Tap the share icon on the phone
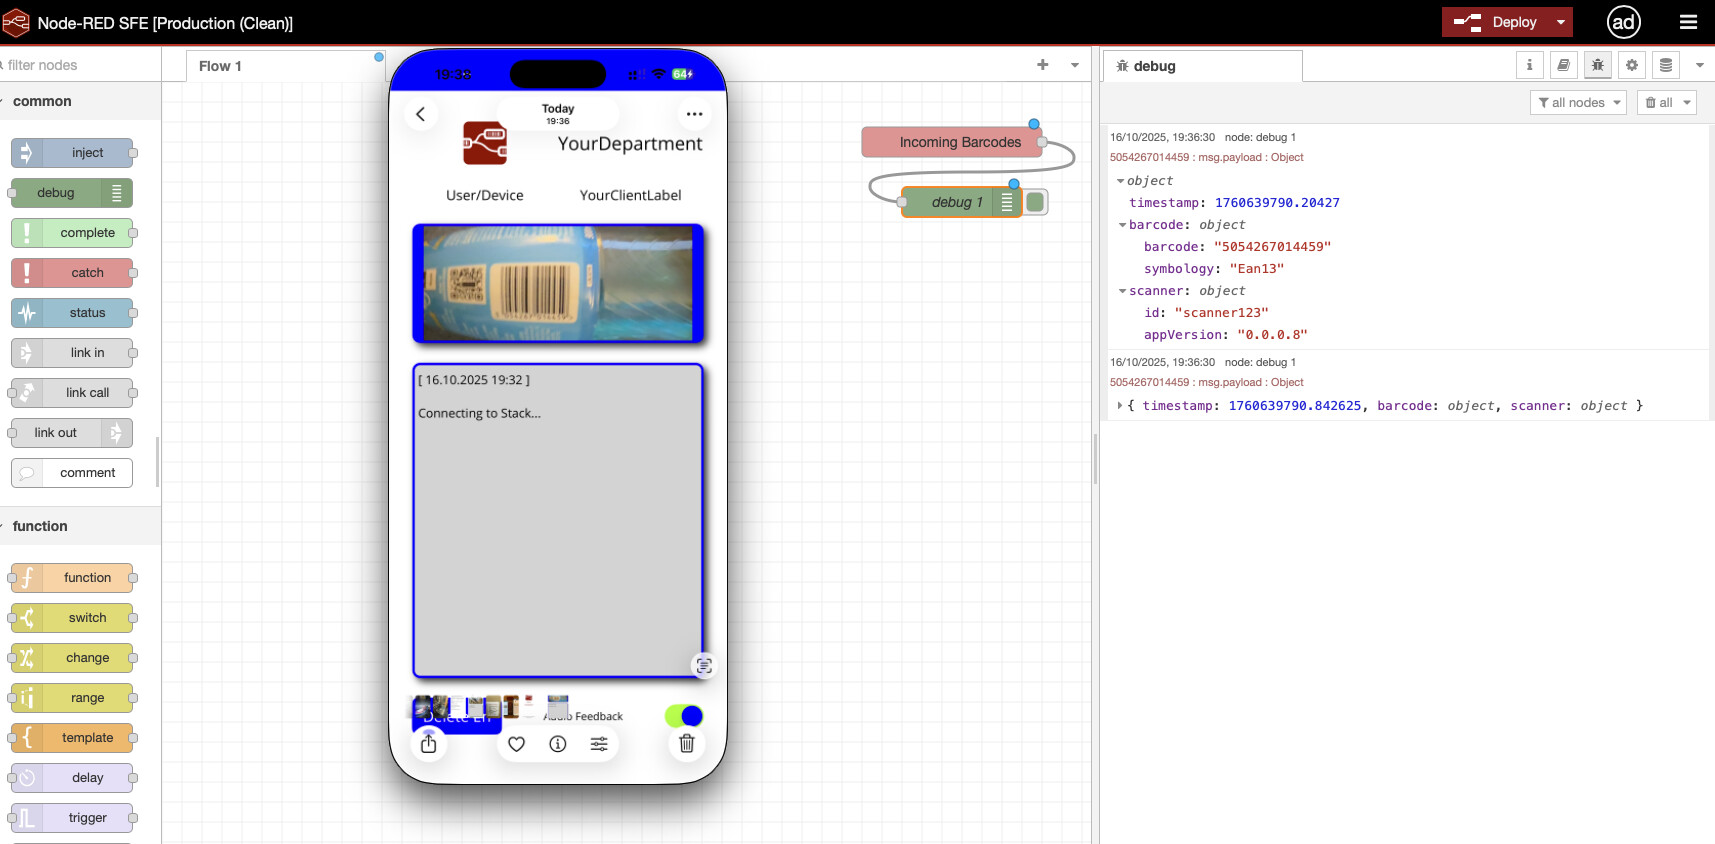The image size is (1715, 844). click(x=429, y=744)
